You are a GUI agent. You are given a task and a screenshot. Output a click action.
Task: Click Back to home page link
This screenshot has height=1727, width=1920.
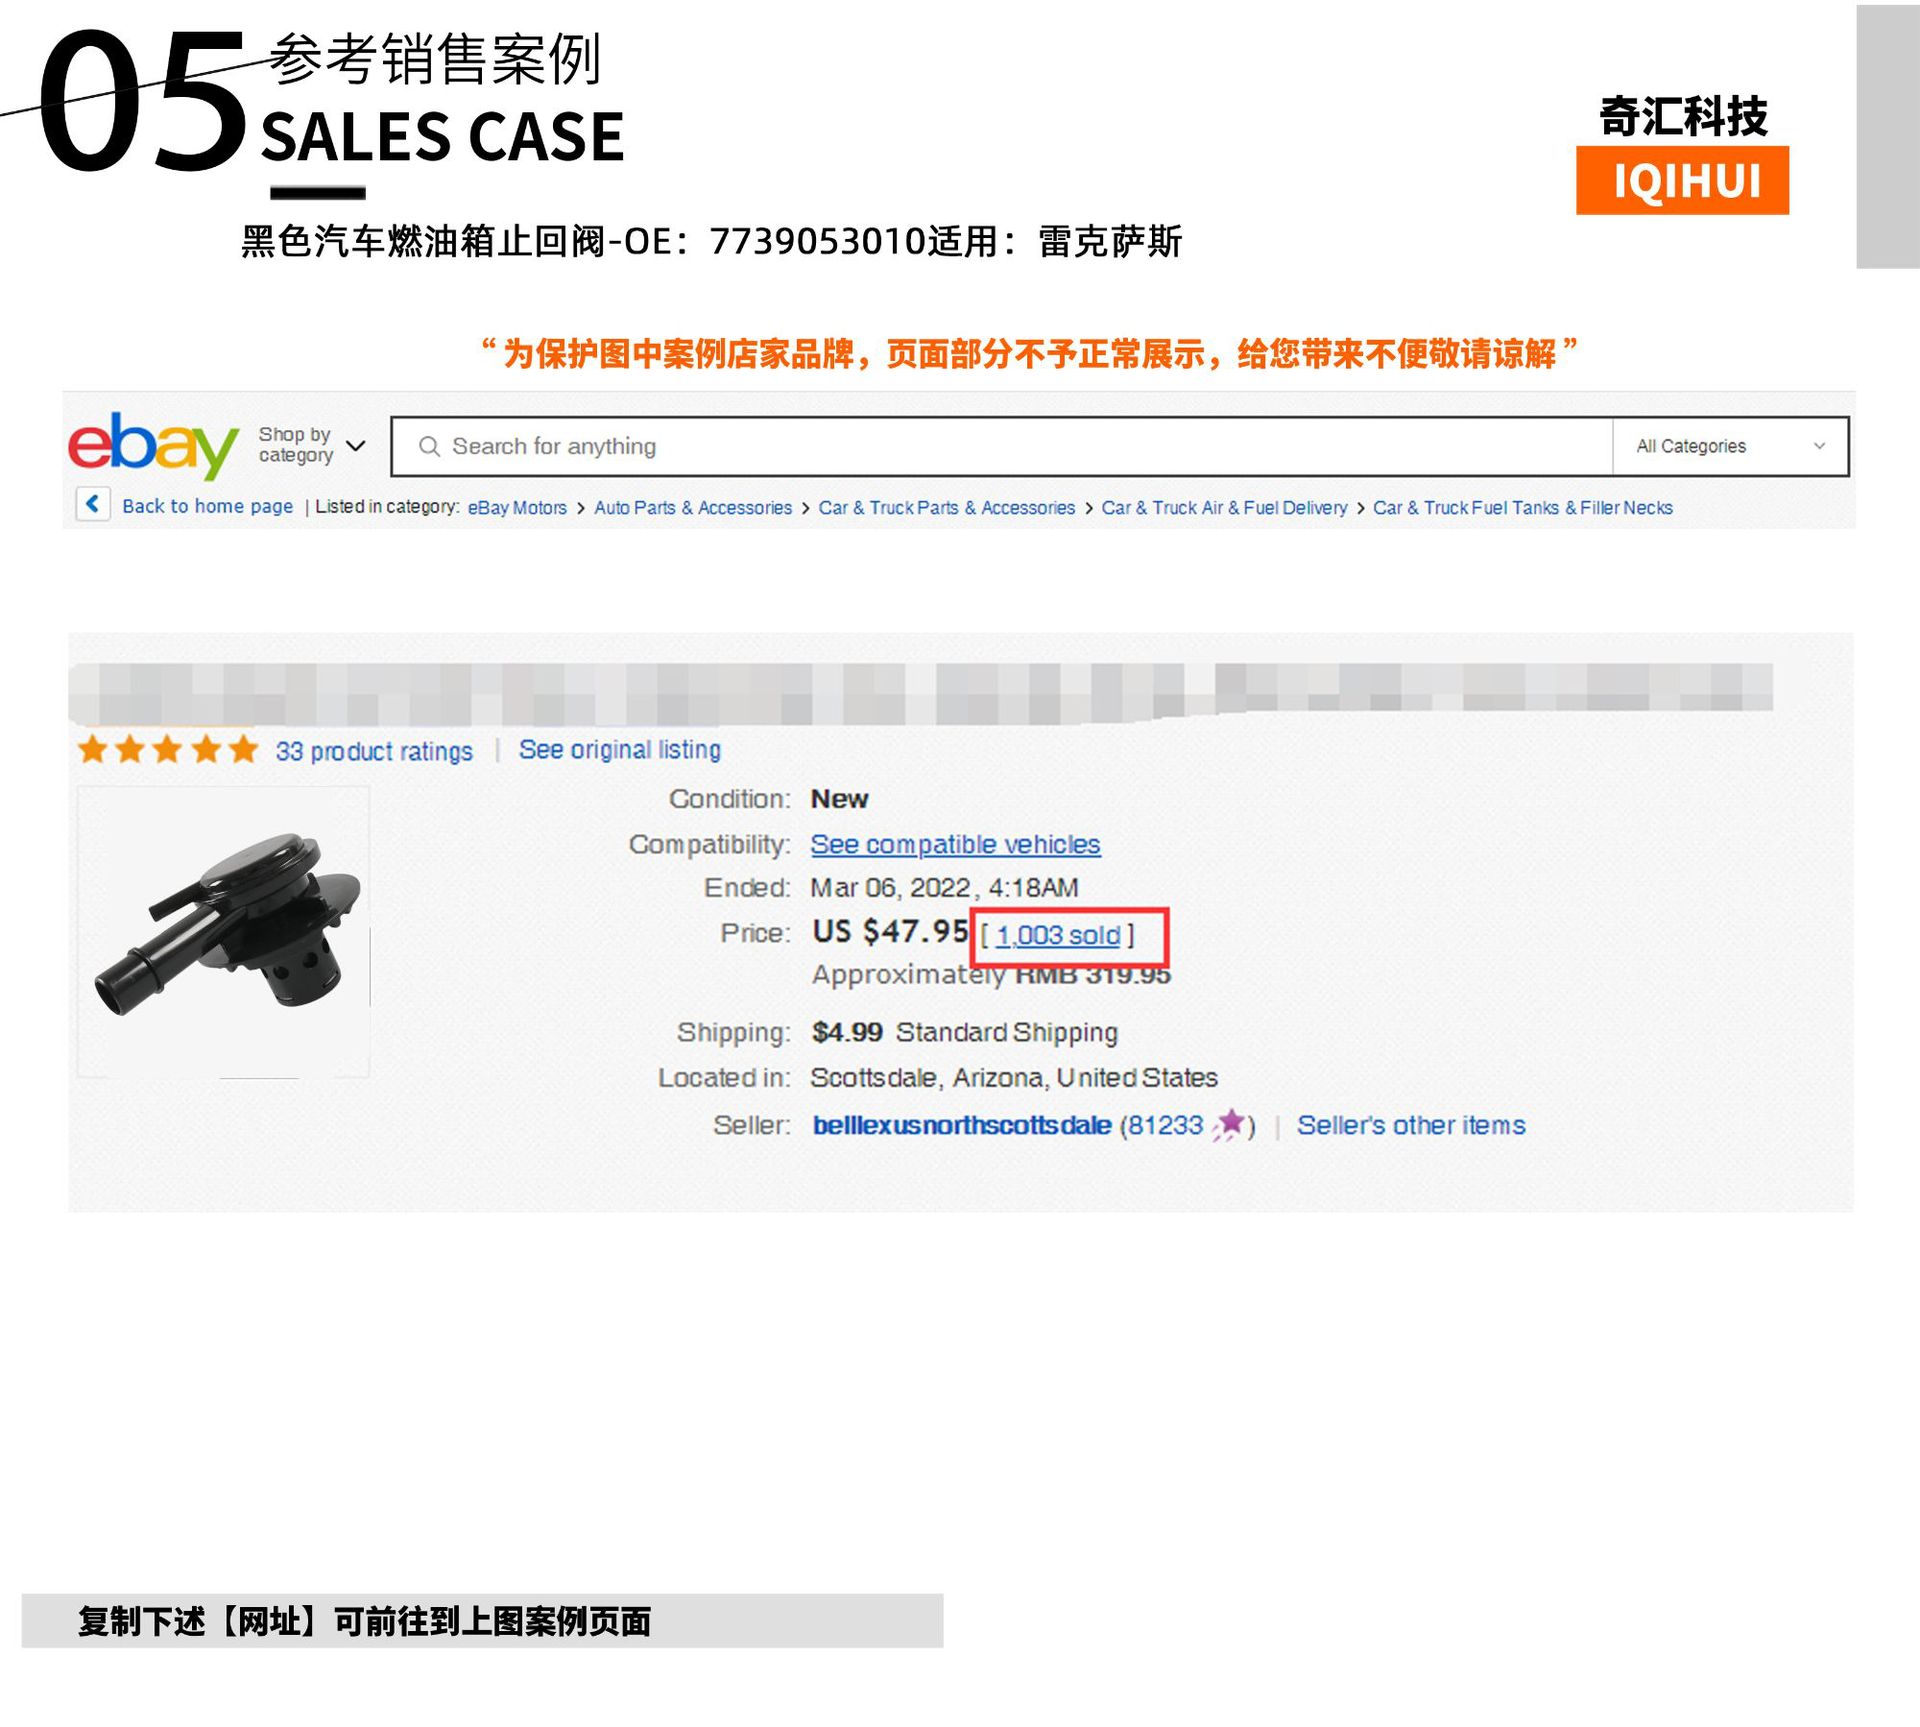(x=208, y=506)
